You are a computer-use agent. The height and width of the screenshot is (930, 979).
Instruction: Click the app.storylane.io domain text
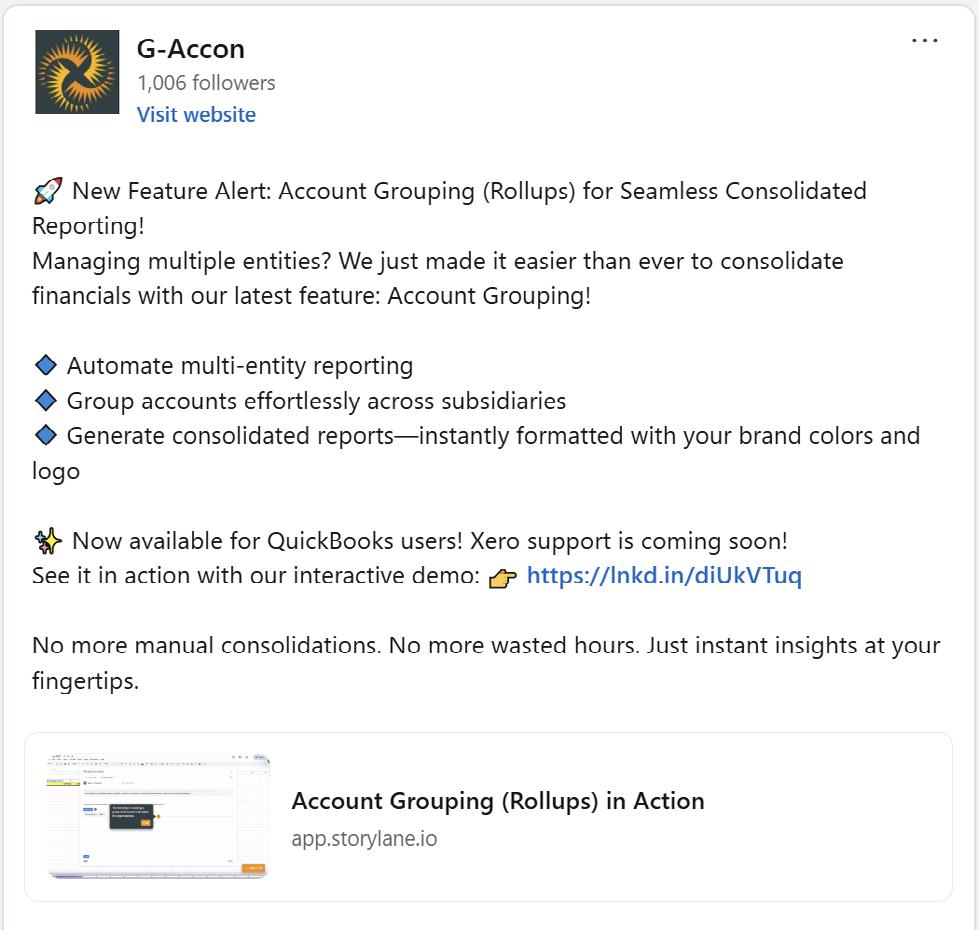pyautogui.click(x=364, y=839)
